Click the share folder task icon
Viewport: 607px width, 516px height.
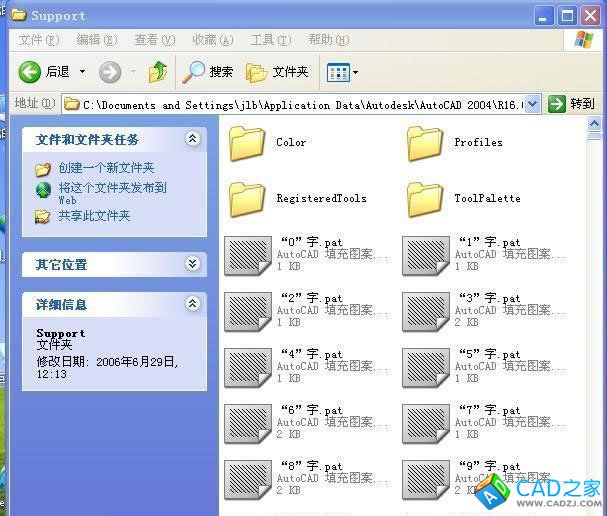(42, 217)
